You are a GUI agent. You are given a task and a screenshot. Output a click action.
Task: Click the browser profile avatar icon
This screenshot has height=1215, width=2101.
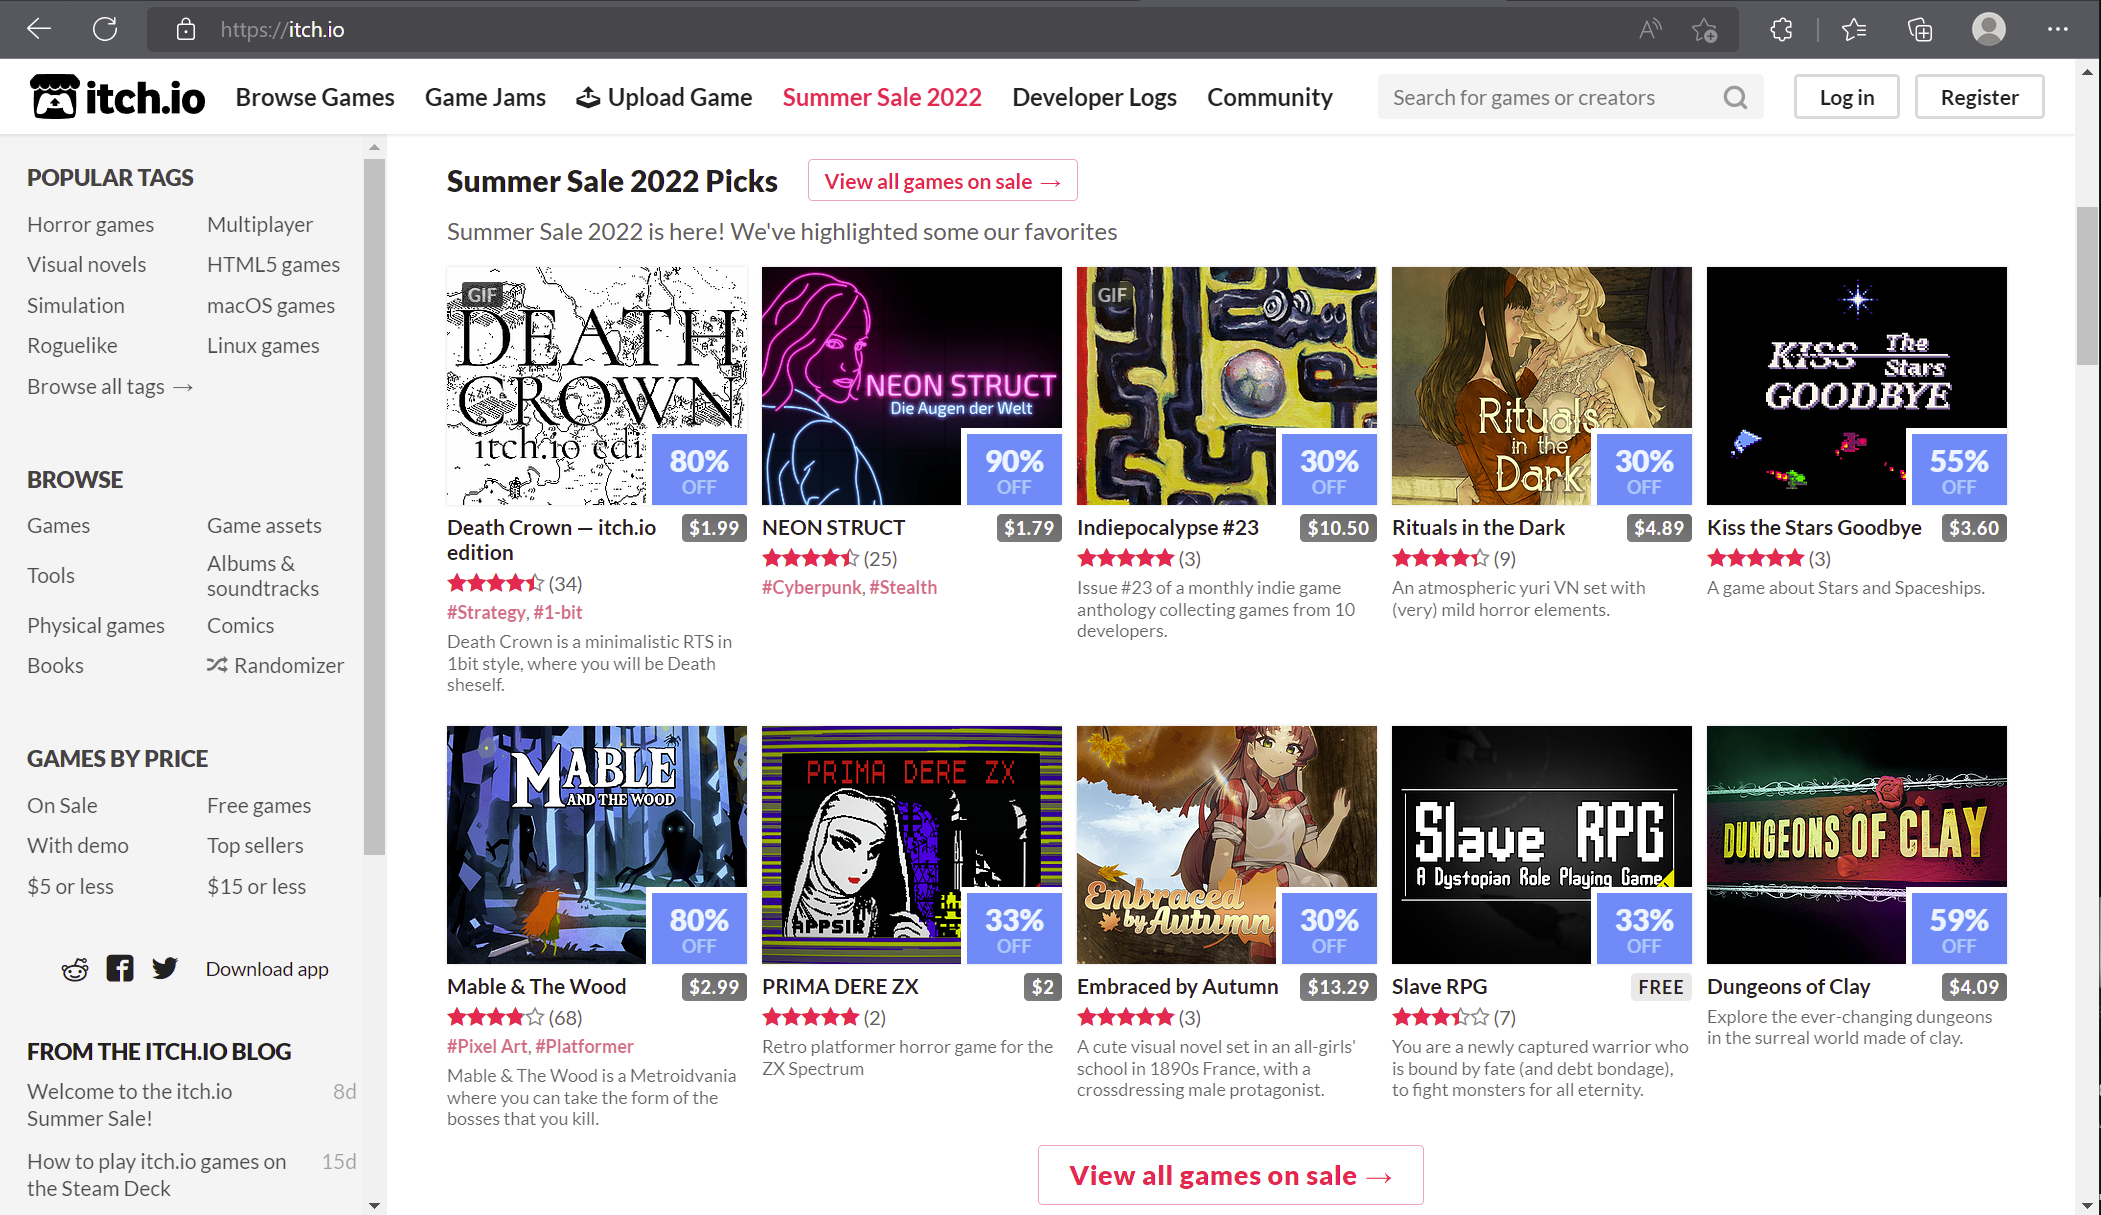(1988, 29)
